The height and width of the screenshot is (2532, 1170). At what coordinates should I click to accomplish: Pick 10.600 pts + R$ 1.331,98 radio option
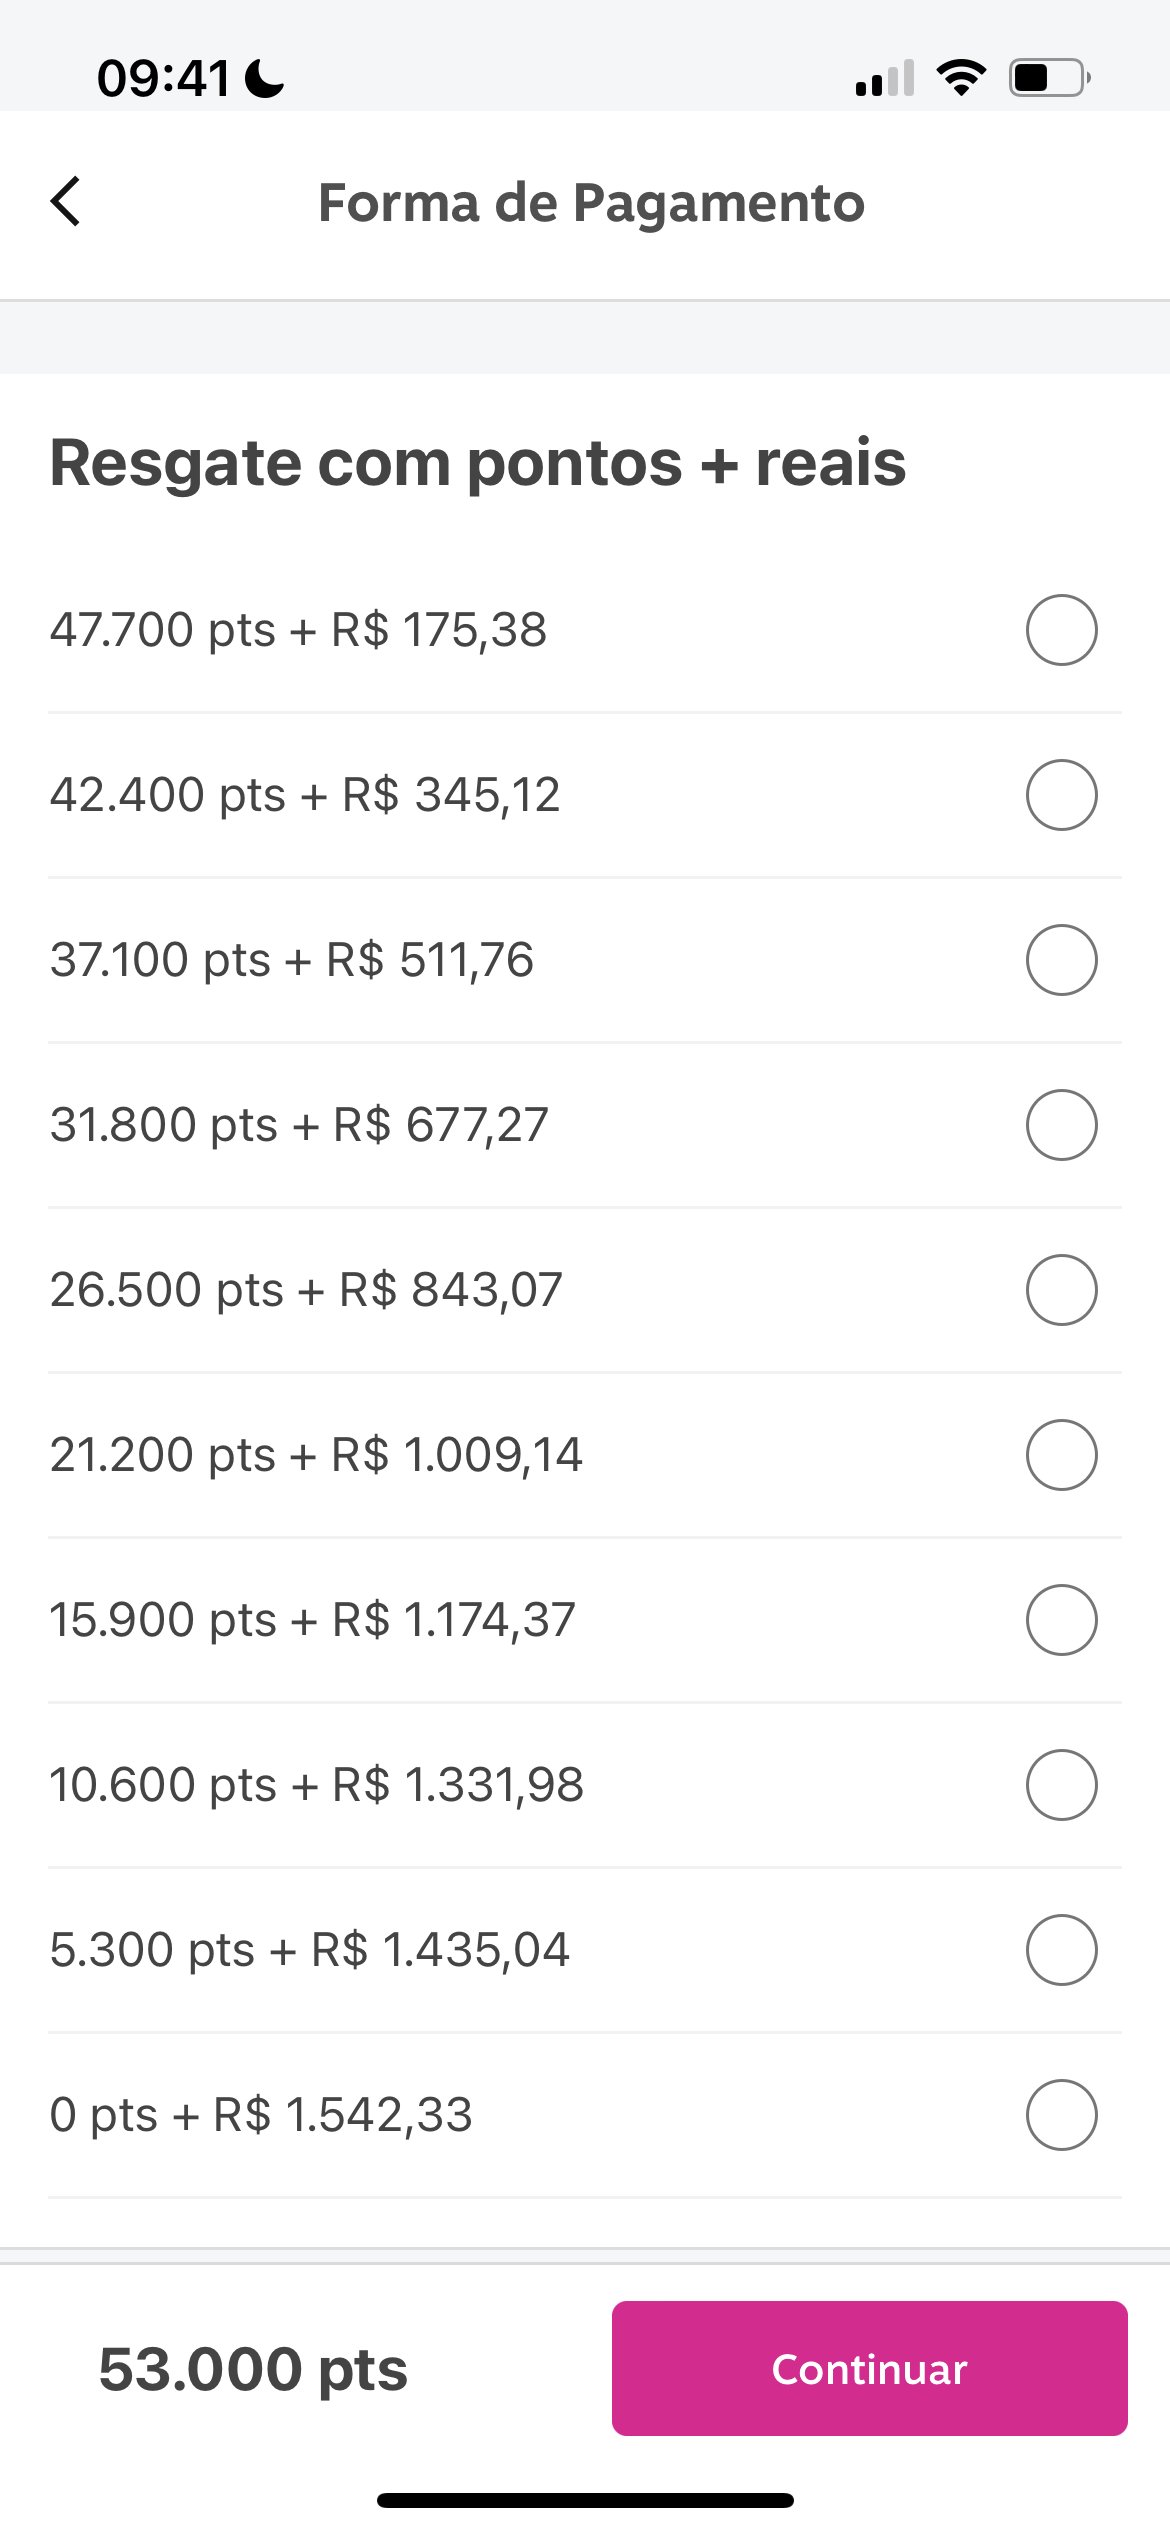(x=1061, y=1785)
